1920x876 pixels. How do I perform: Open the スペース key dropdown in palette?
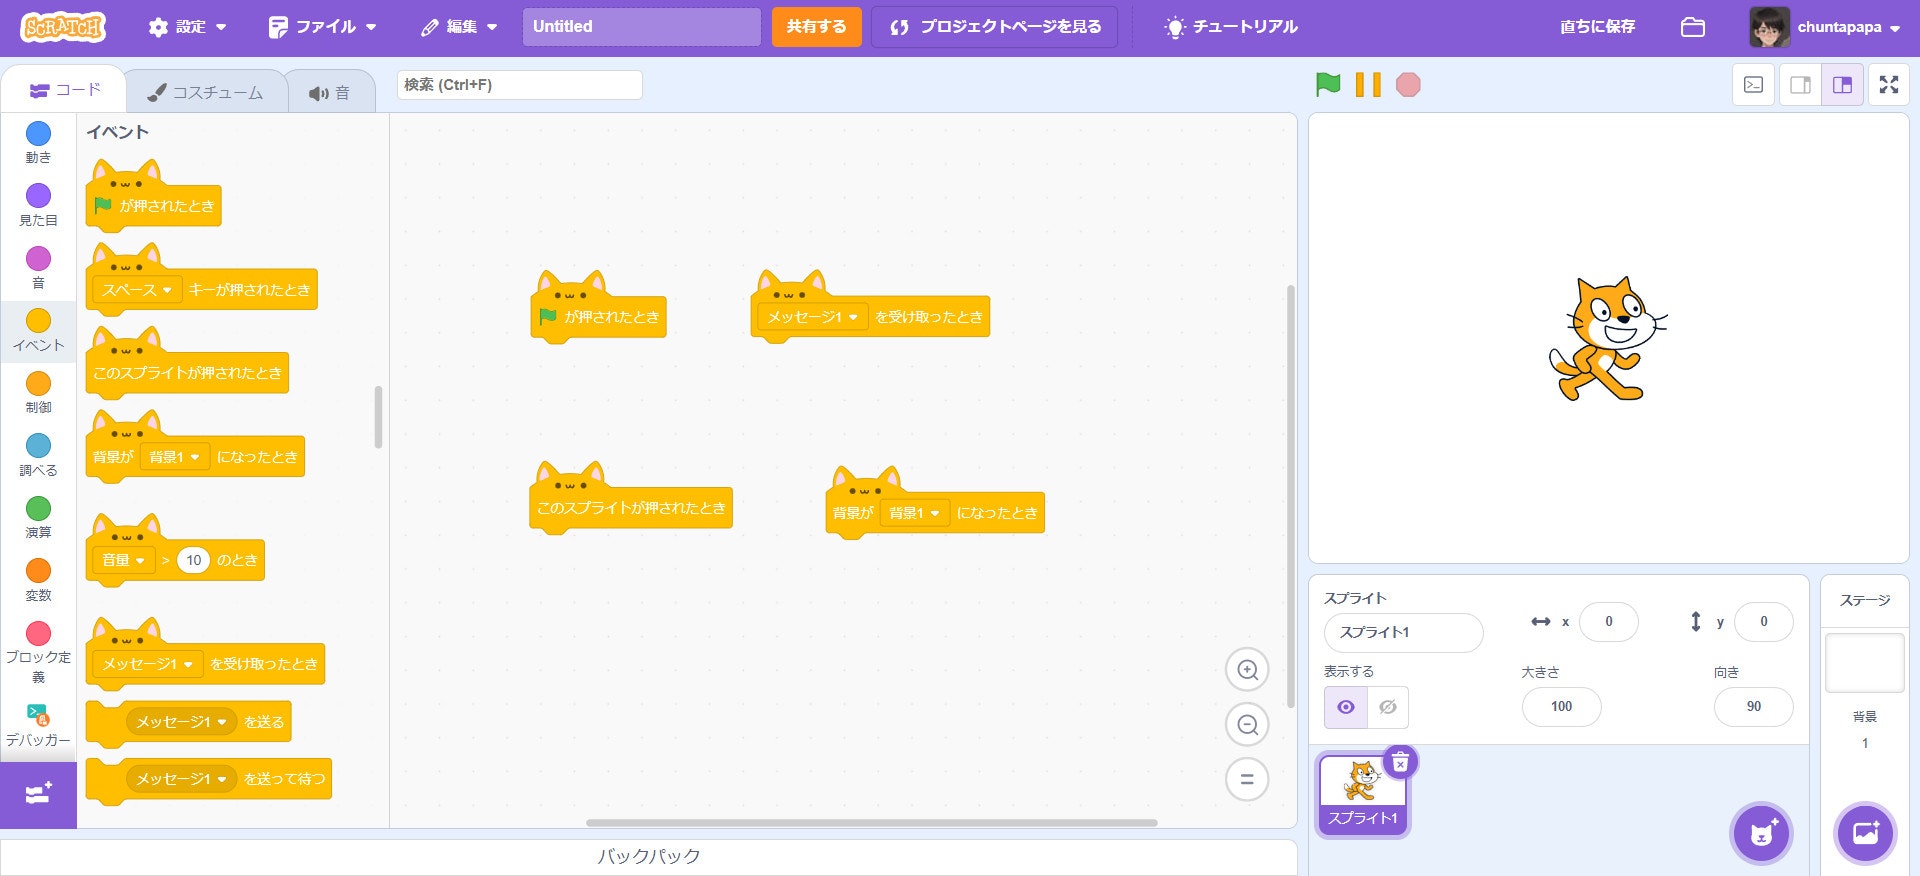pyautogui.click(x=138, y=290)
